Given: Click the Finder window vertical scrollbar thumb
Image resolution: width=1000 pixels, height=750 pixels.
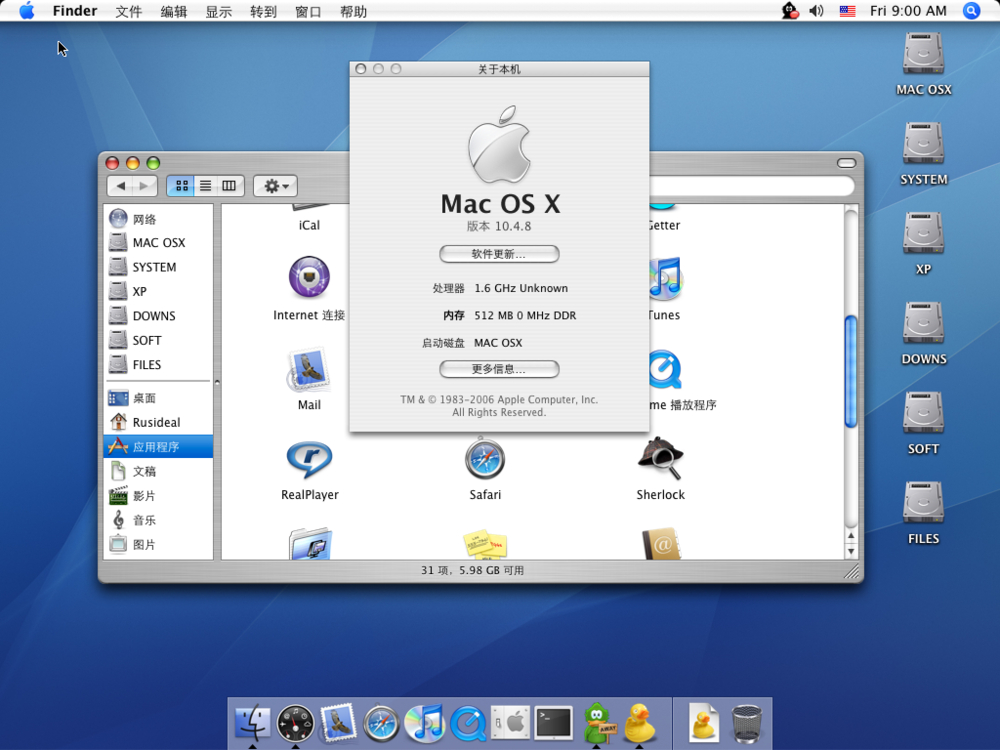Looking at the screenshot, I should (851, 371).
